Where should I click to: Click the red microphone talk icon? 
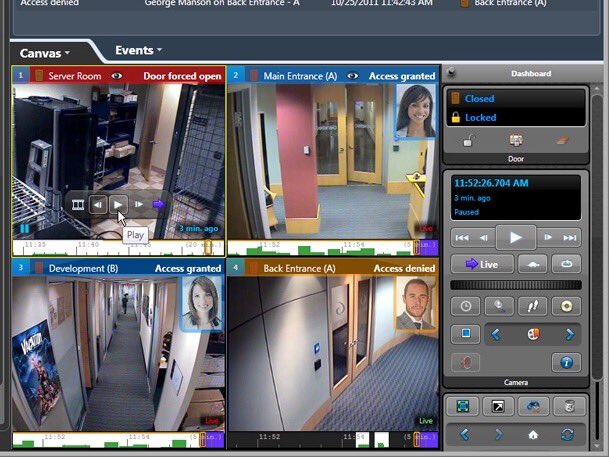[x=465, y=362]
